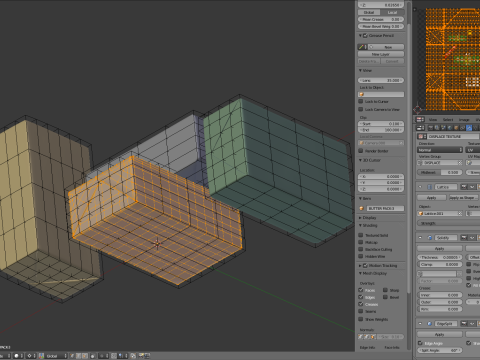Enable Backface Culling checkbox
480x360 pixels.
(x=361, y=249)
